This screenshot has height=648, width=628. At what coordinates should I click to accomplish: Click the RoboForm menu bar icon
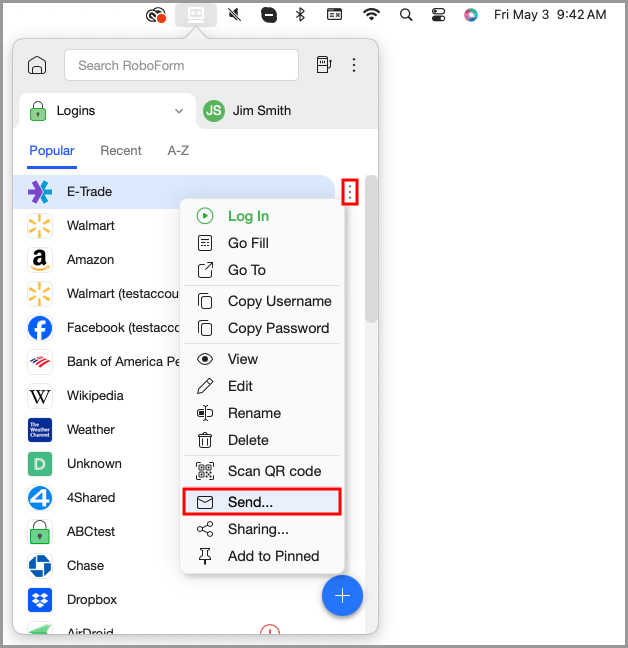196,15
